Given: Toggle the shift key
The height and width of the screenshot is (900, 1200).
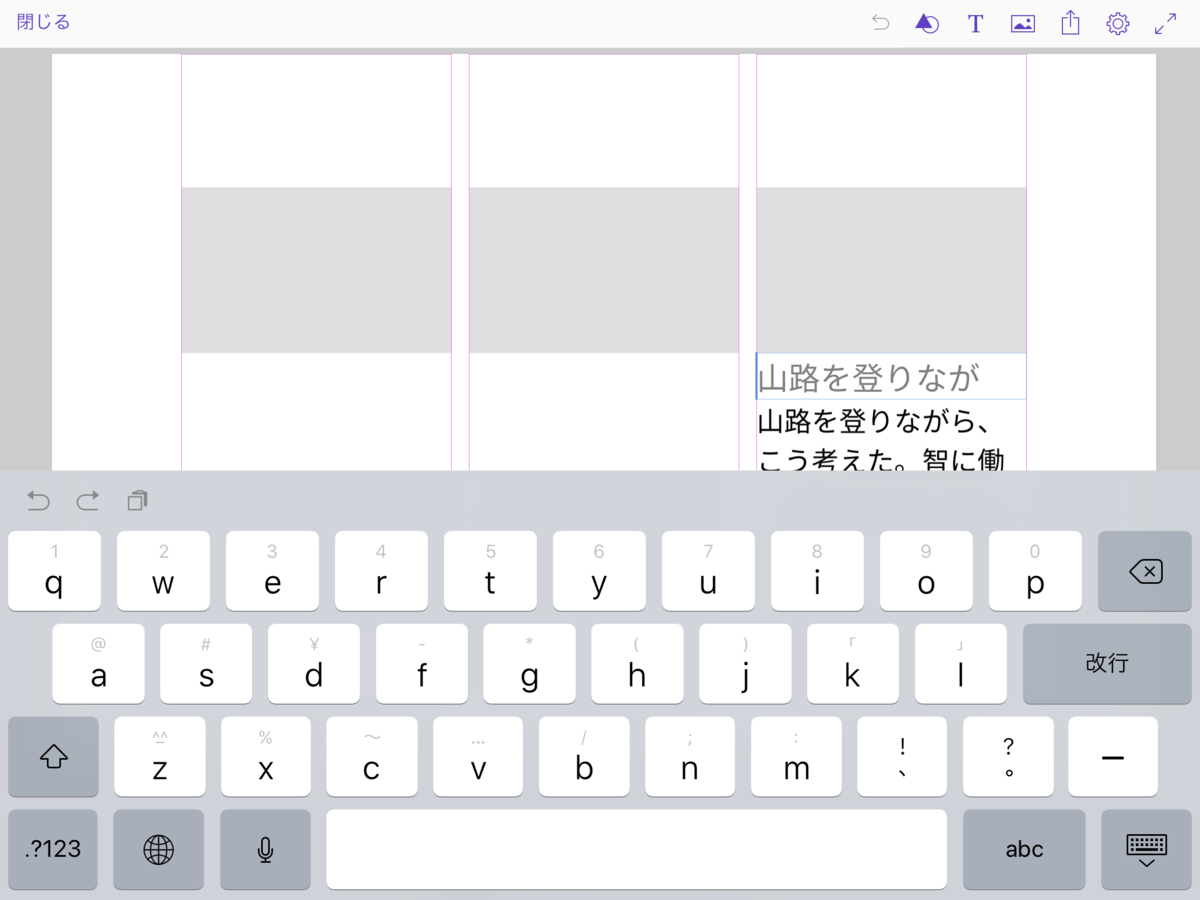Looking at the screenshot, I should coord(52,757).
